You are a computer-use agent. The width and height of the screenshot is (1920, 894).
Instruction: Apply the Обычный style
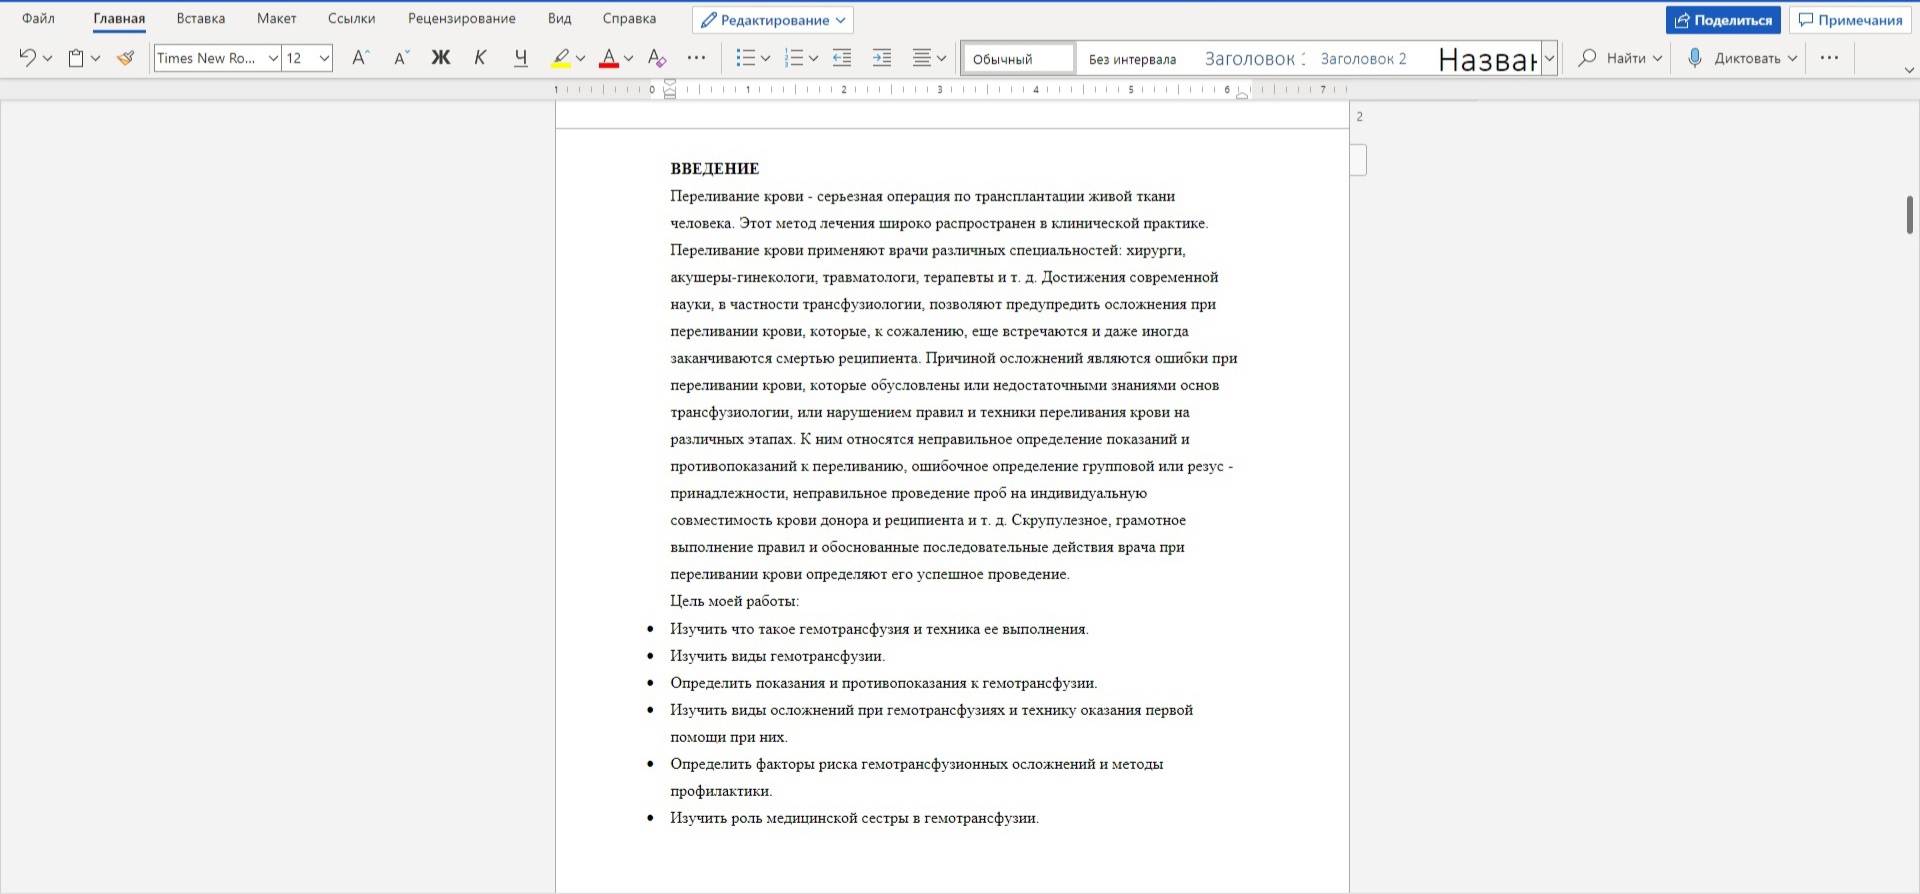pyautogui.click(x=1019, y=58)
